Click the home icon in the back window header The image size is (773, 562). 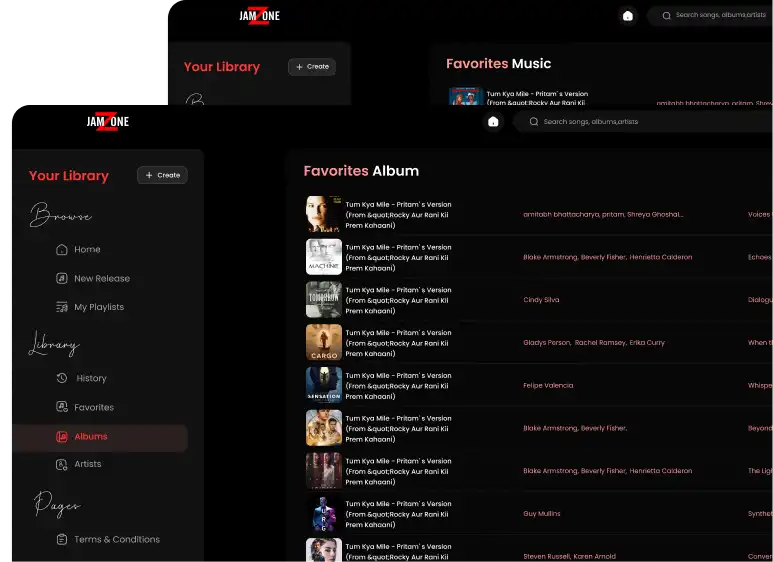tap(628, 16)
